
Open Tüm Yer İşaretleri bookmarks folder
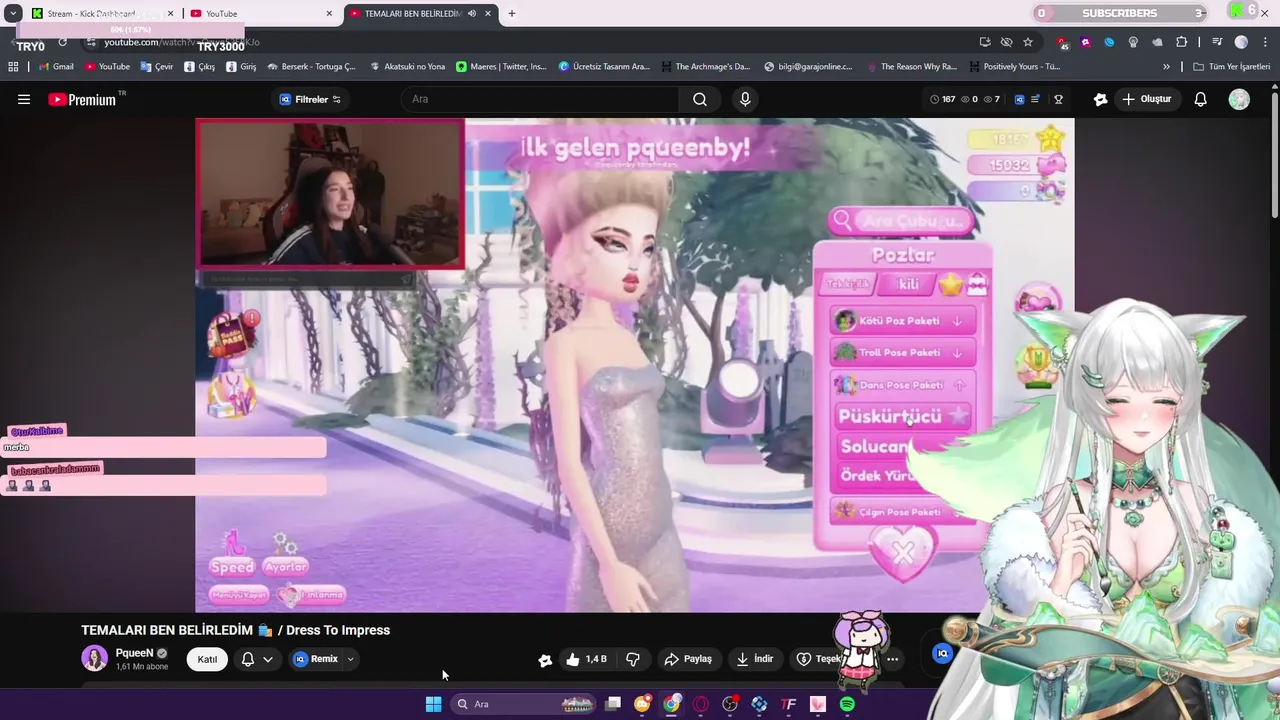click(x=1232, y=67)
